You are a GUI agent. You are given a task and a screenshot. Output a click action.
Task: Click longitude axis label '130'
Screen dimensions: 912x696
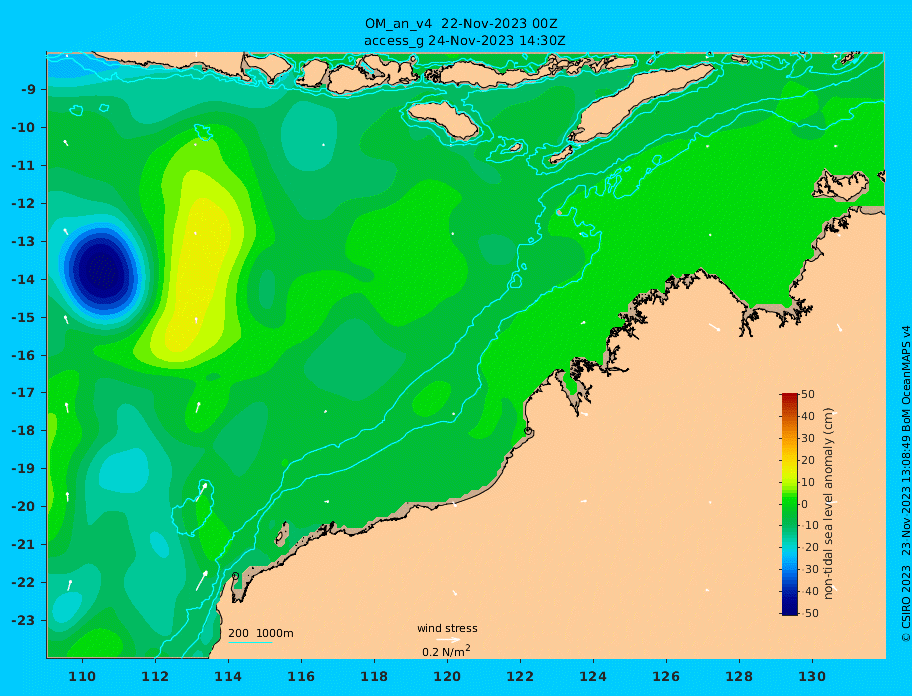(x=812, y=677)
